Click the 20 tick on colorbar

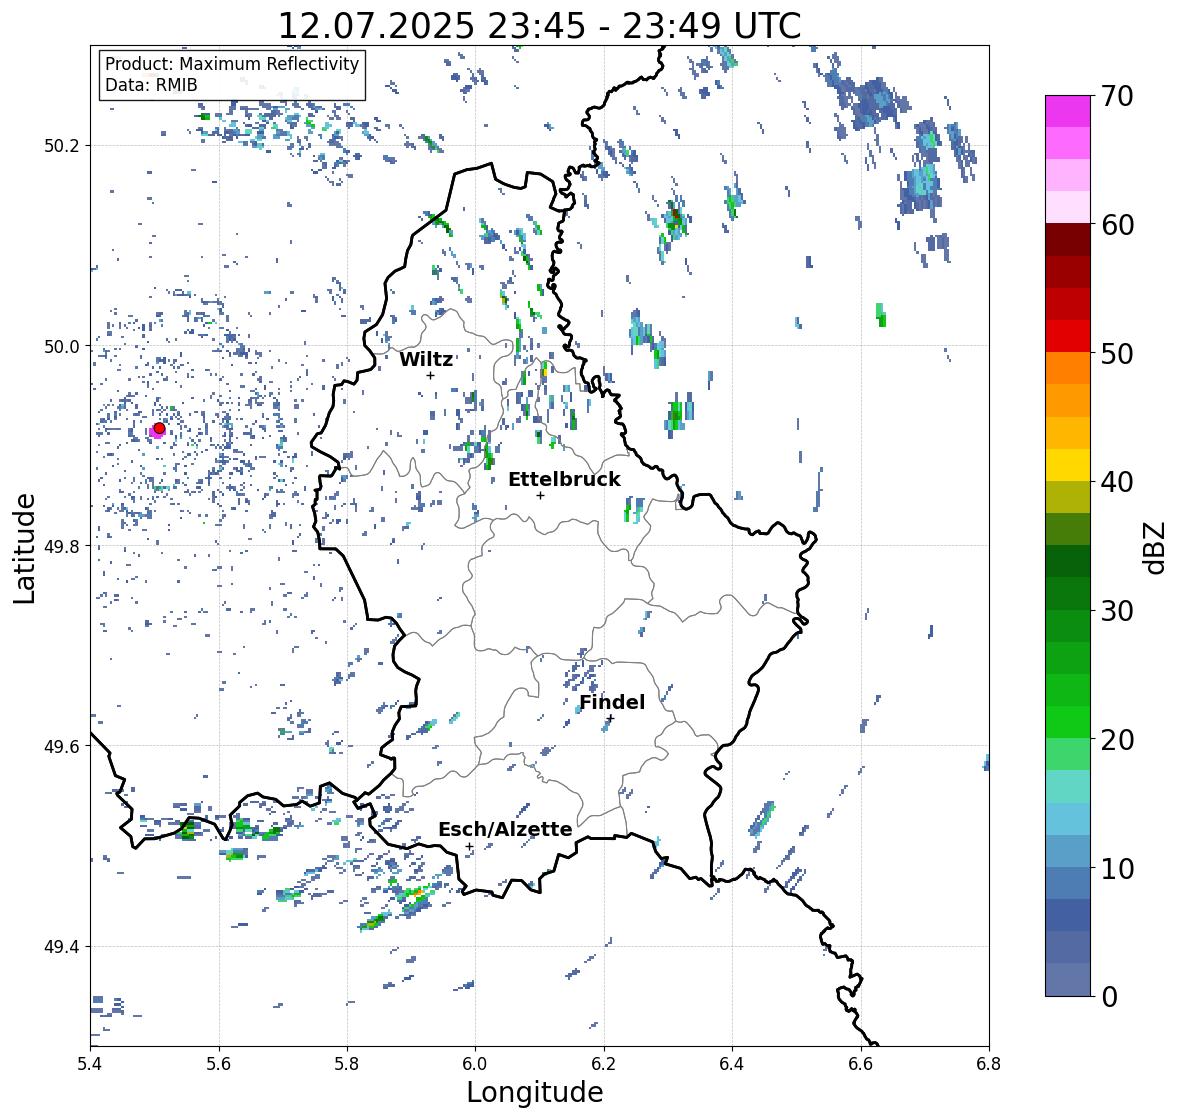tap(1117, 740)
